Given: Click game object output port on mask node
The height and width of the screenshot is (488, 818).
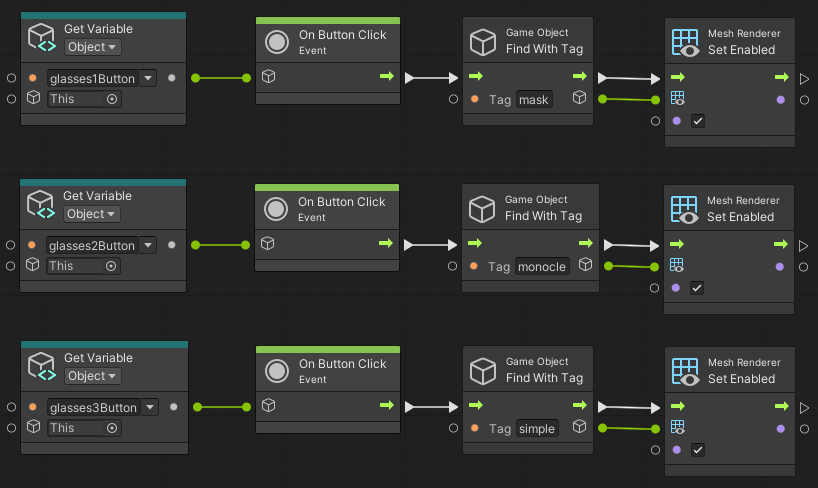Looking at the screenshot, I should coord(580,98).
